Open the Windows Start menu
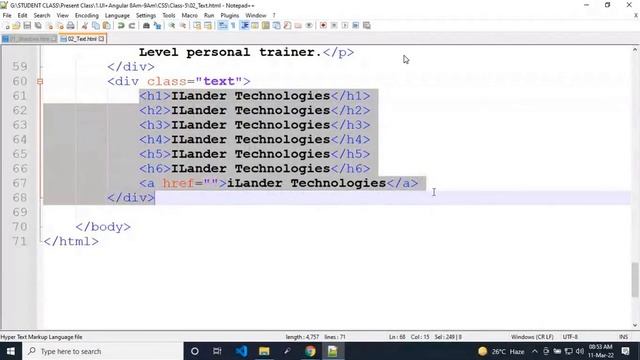Viewport: 640px width, 360px height. coord(11,351)
